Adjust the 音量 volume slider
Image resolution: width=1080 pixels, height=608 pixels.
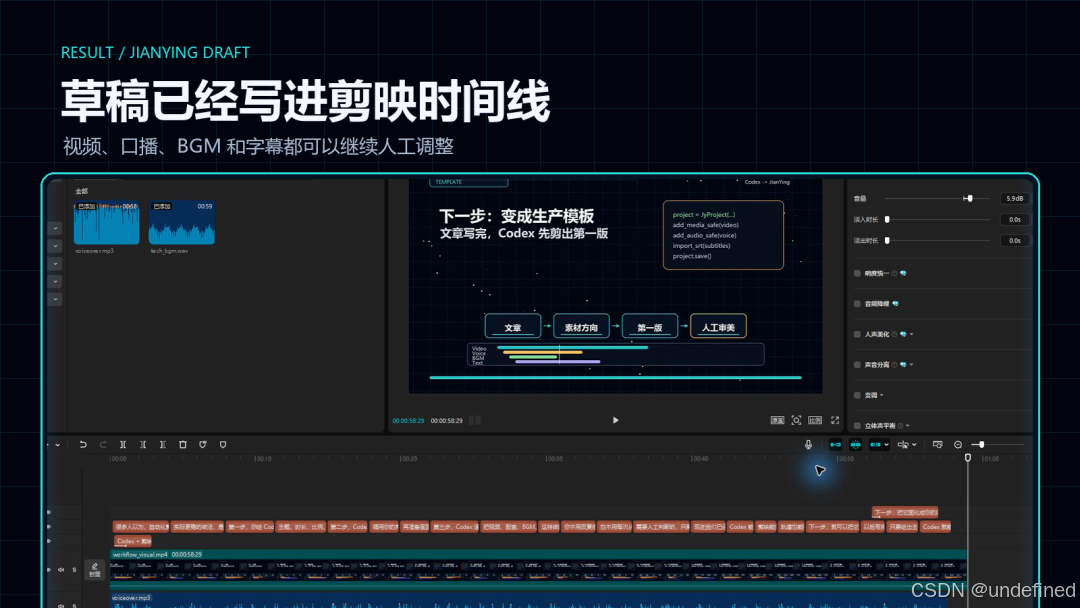(x=938, y=198)
